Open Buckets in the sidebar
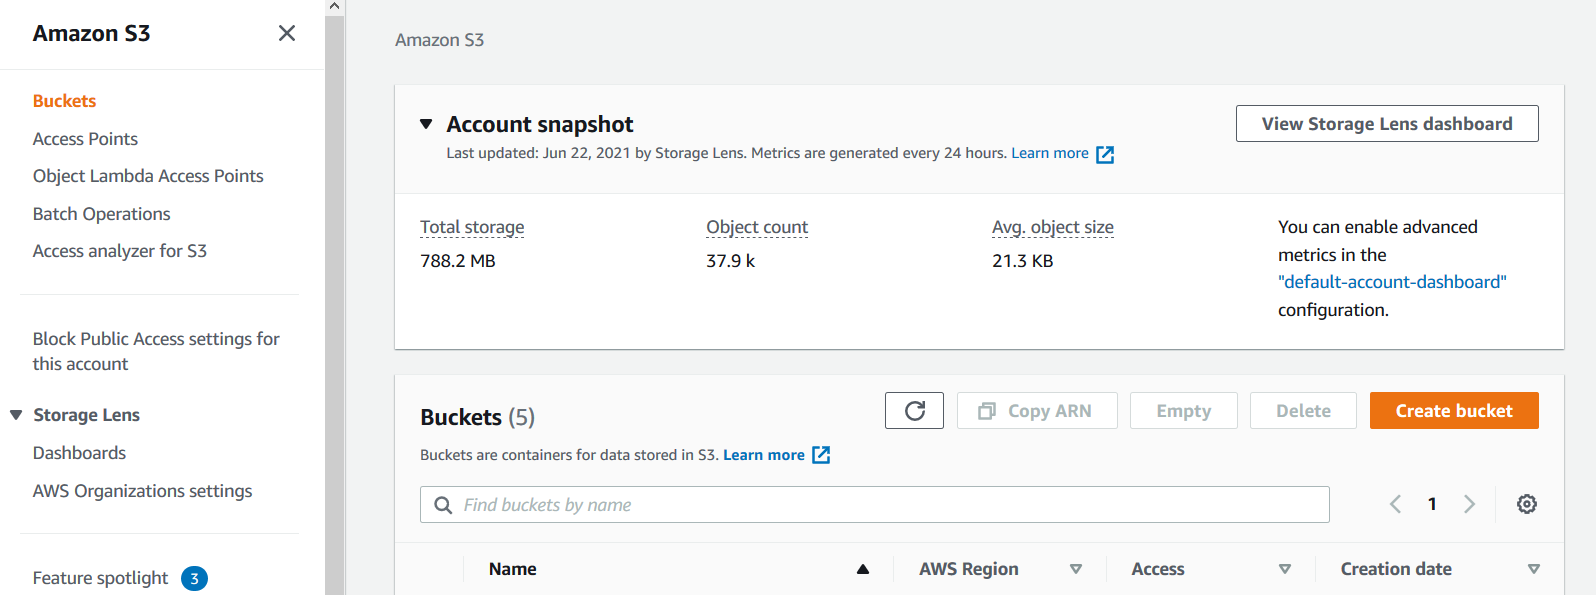The image size is (1596, 595). tap(64, 101)
